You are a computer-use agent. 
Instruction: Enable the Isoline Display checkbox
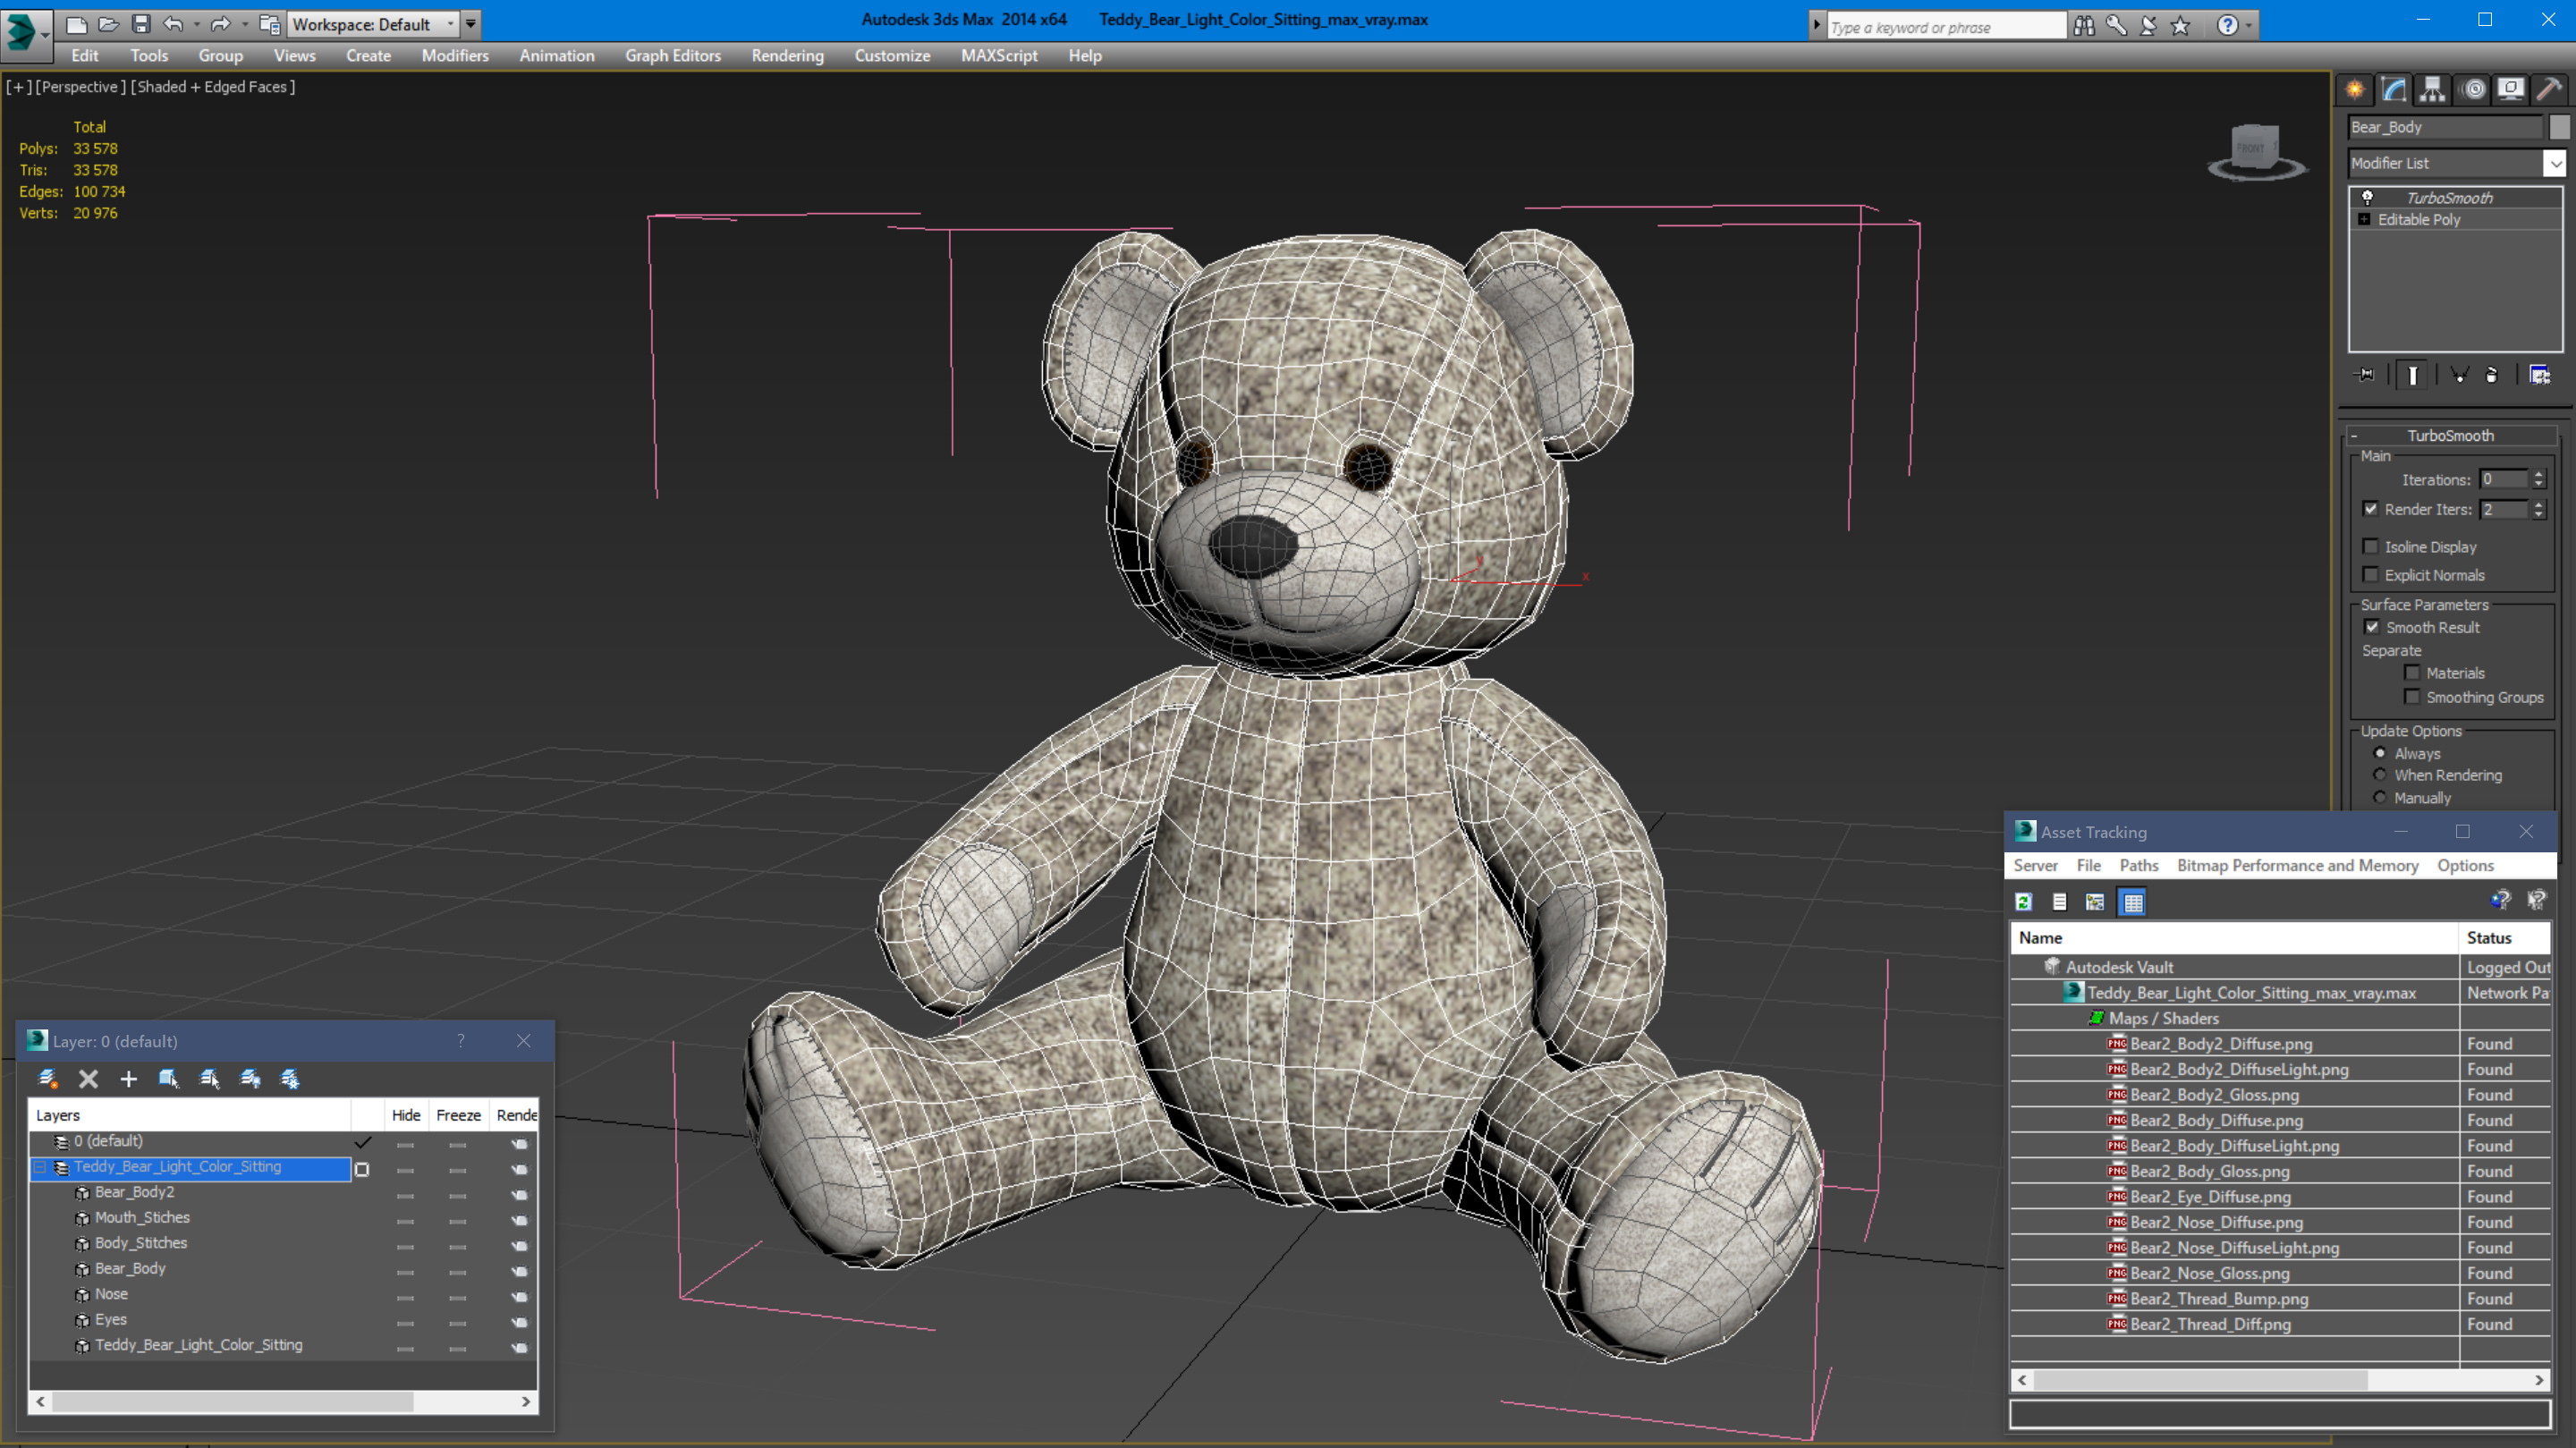pos(2370,546)
